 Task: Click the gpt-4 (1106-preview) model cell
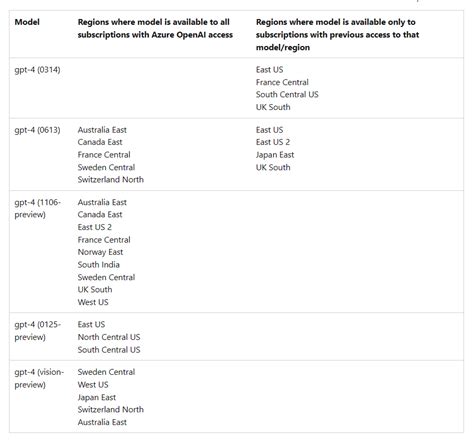[37, 208]
